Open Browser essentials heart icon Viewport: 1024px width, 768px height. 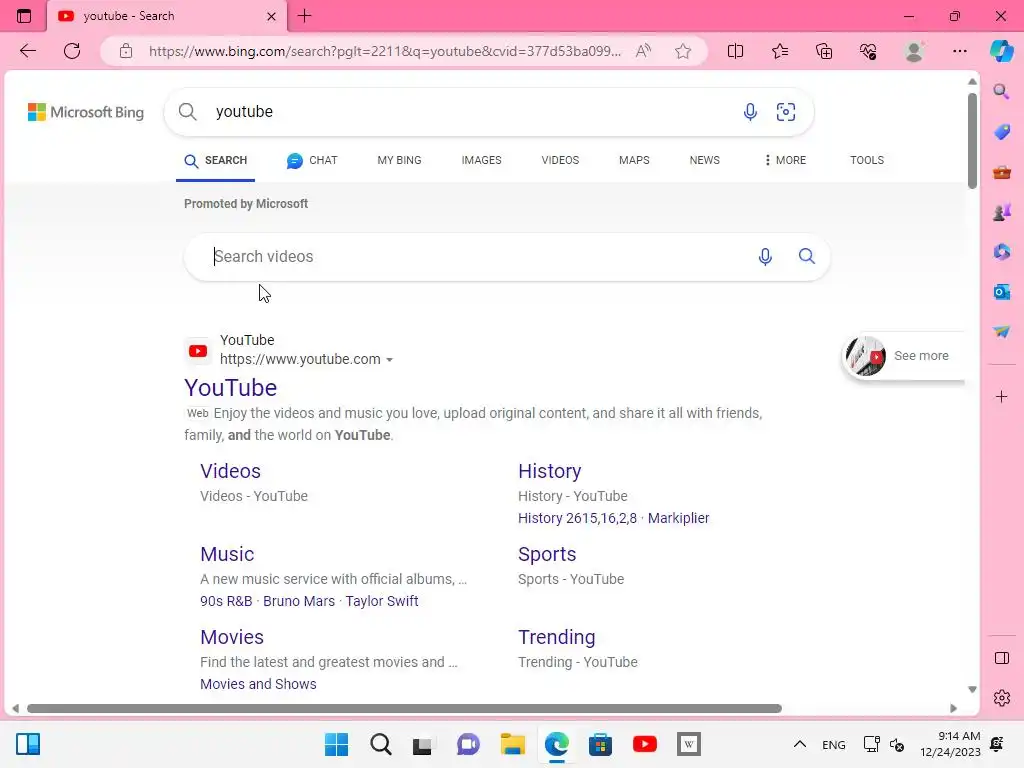pos(868,51)
